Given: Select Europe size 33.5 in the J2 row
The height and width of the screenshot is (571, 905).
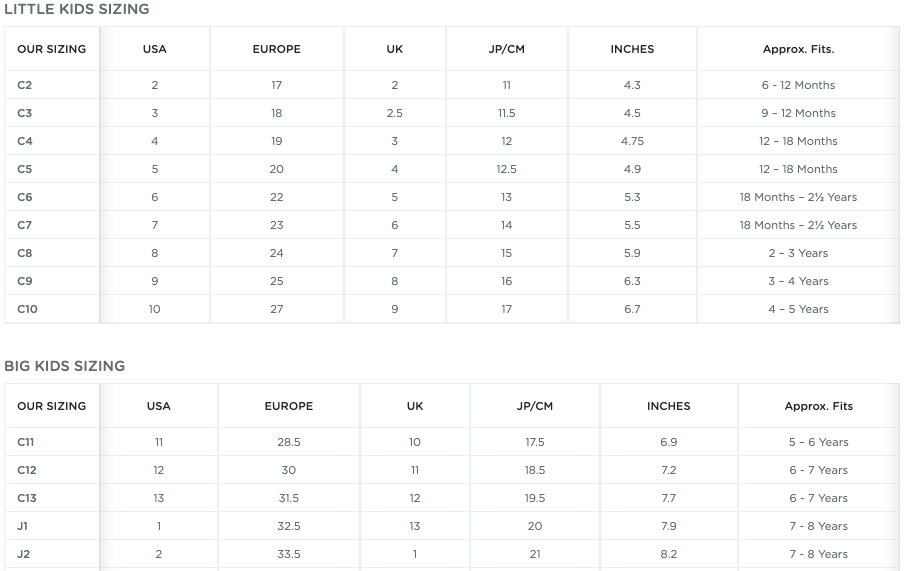Looking at the screenshot, I should tap(289, 554).
